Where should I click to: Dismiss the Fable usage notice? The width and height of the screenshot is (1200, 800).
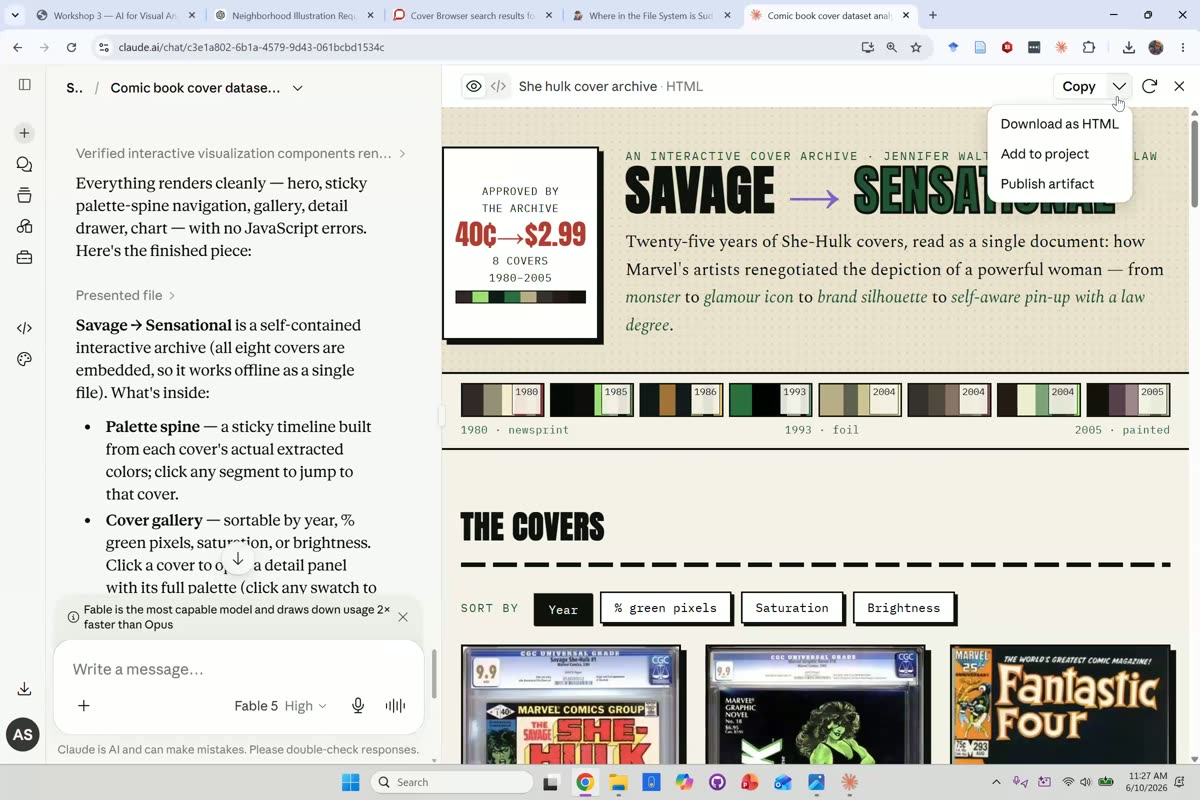[x=403, y=617]
